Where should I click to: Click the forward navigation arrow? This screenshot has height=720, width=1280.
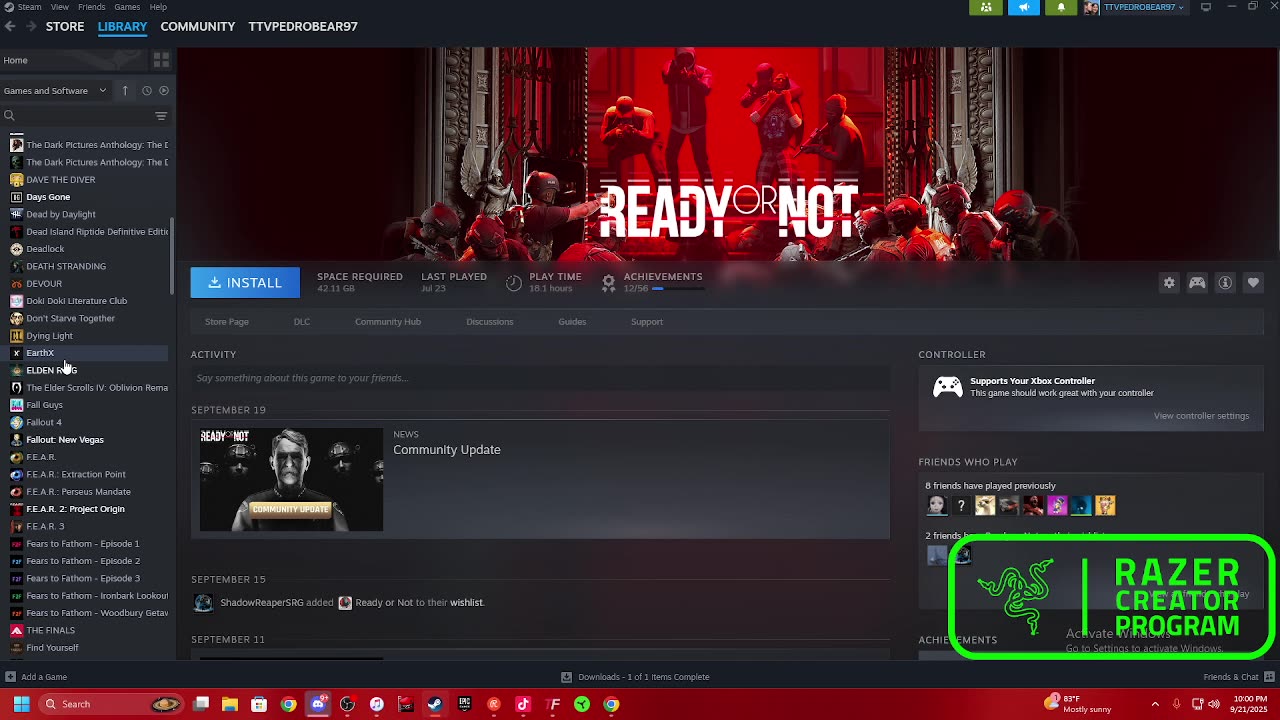coord(31,26)
